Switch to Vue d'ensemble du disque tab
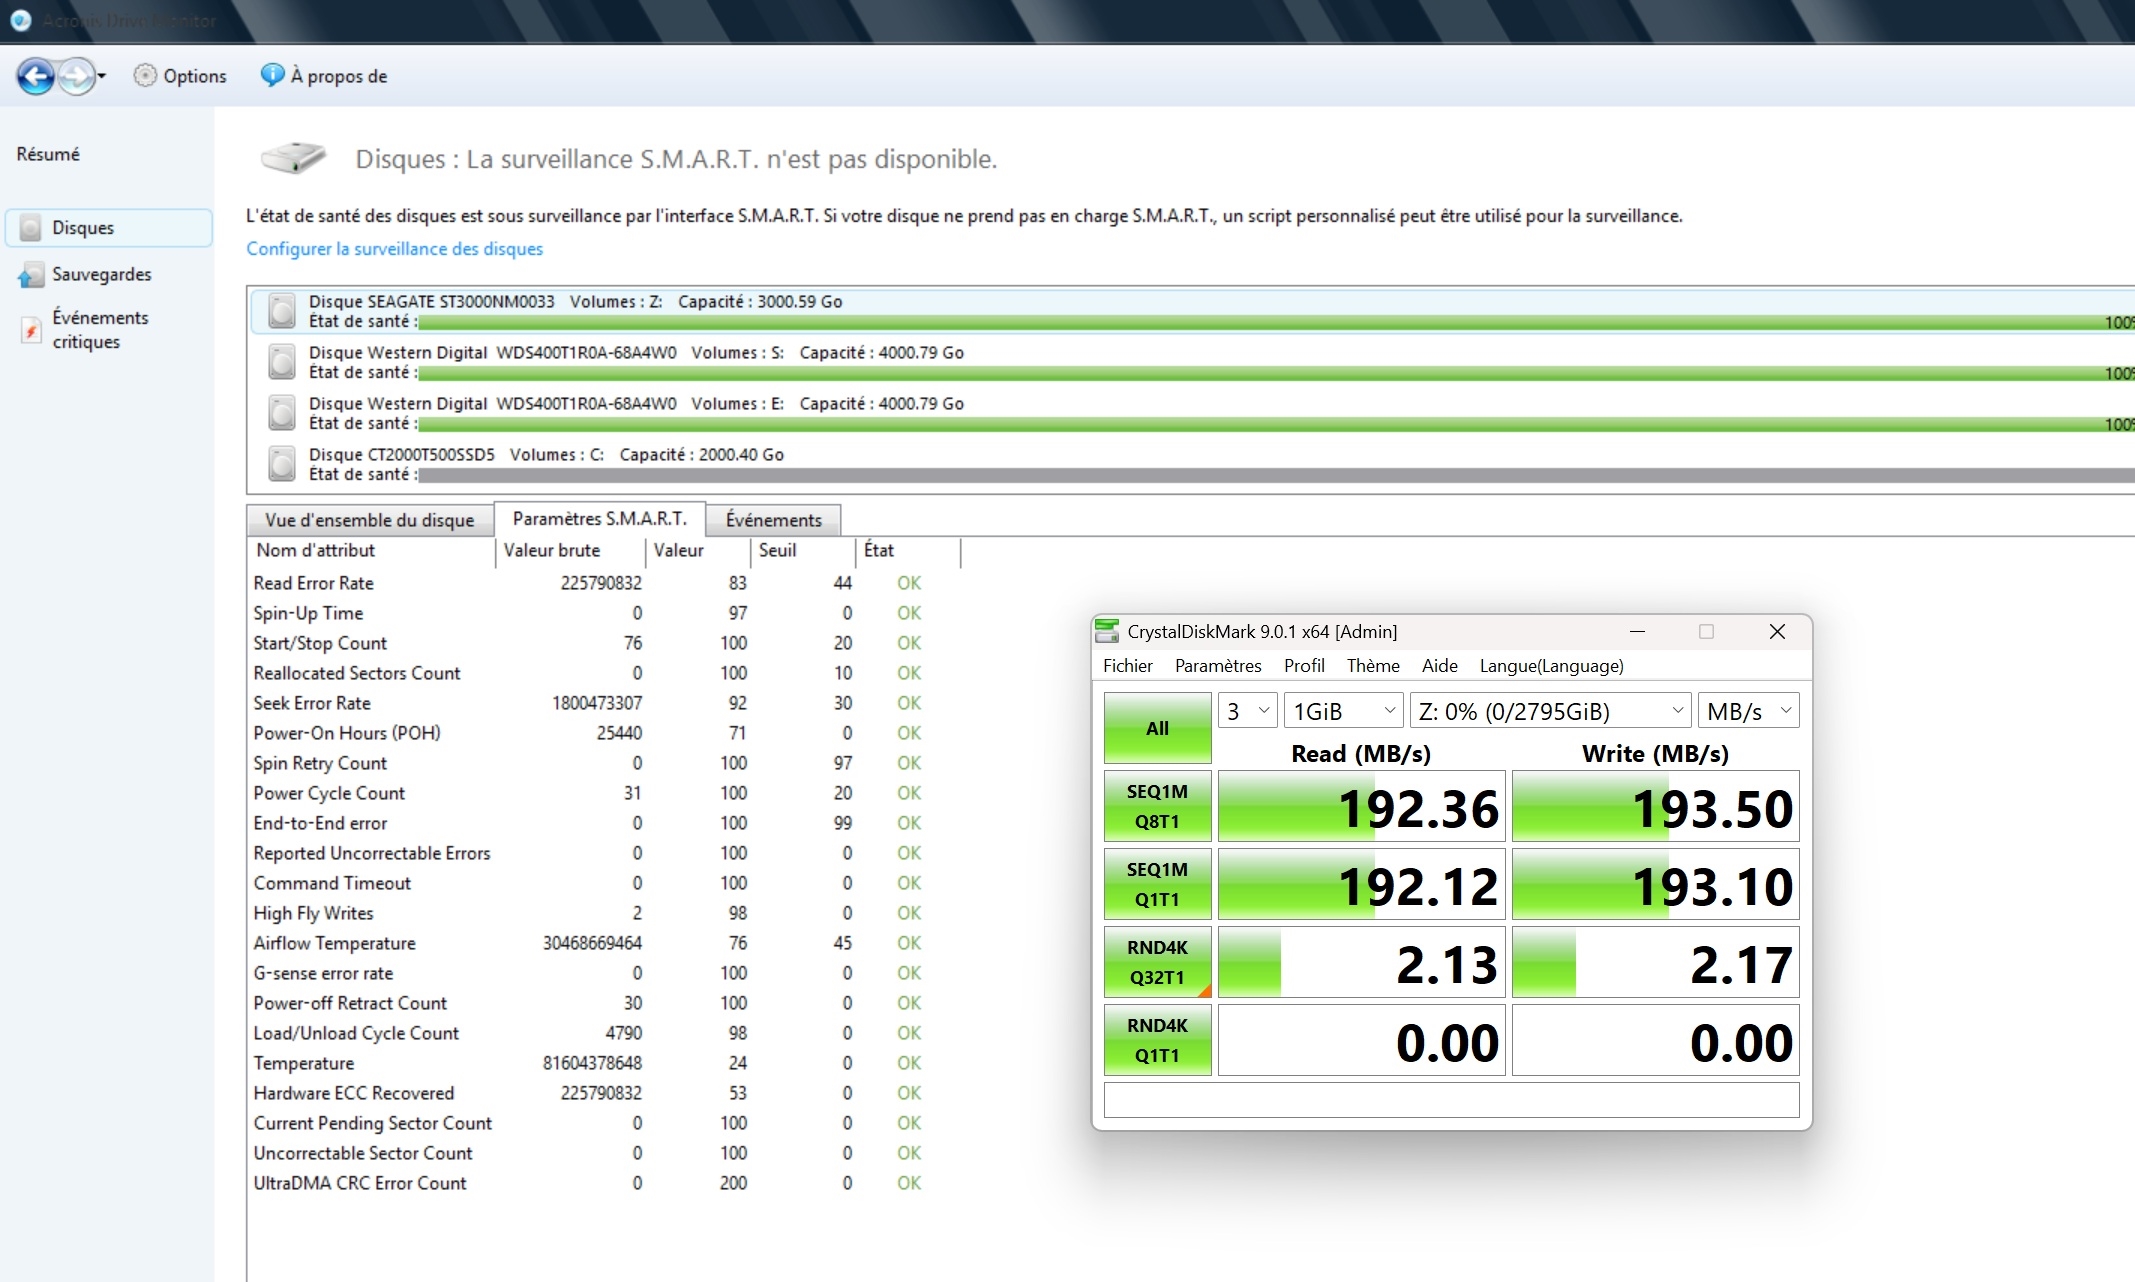The width and height of the screenshot is (2135, 1282). point(370,520)
